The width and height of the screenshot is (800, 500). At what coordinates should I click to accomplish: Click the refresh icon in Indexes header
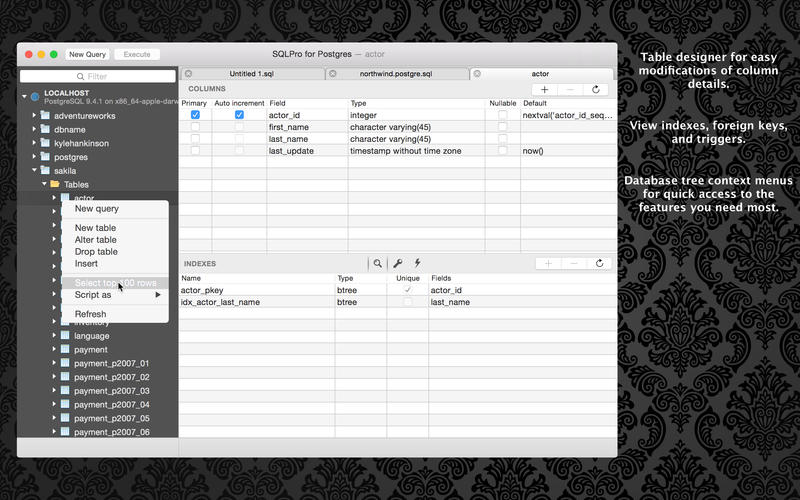pyautogui.click(x=597, y=263)
